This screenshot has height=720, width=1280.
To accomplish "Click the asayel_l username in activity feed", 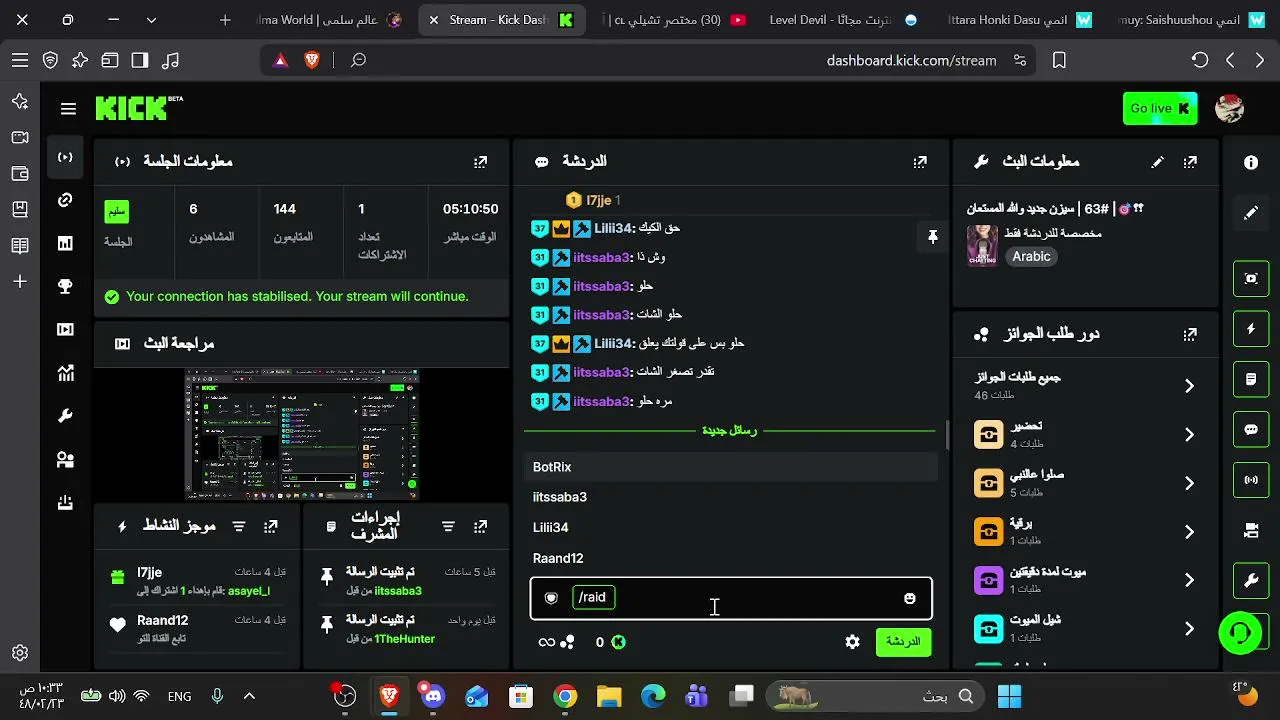I will point(249,591).
